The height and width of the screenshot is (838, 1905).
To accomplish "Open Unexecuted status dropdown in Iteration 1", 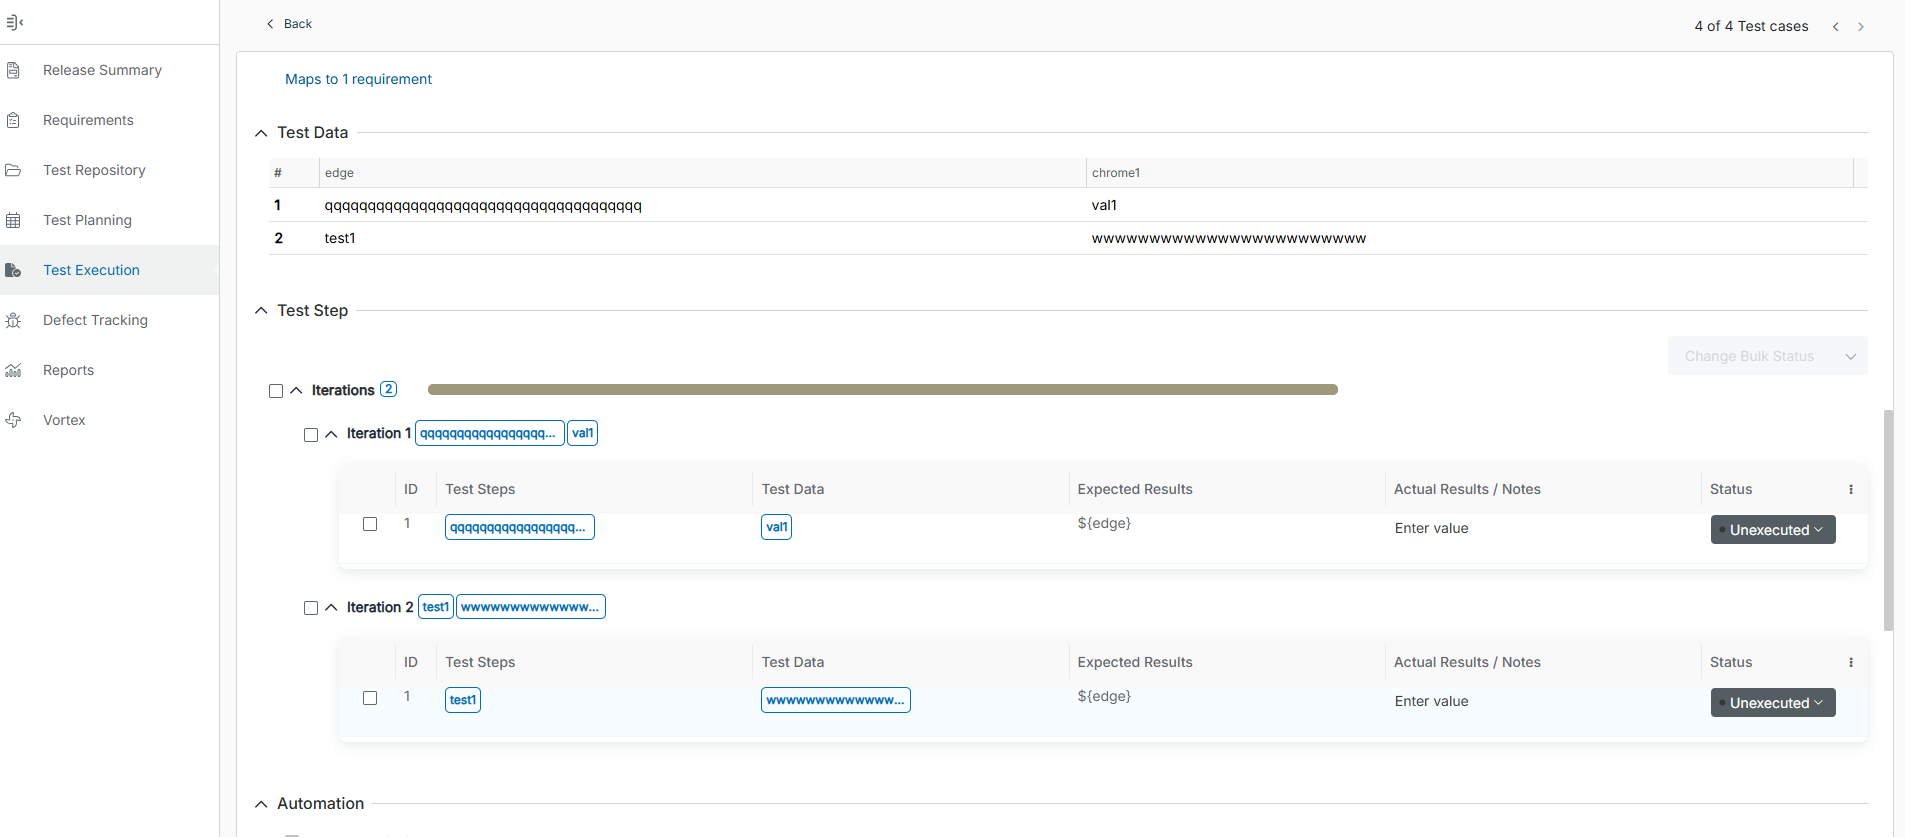I will point(1772,530).
